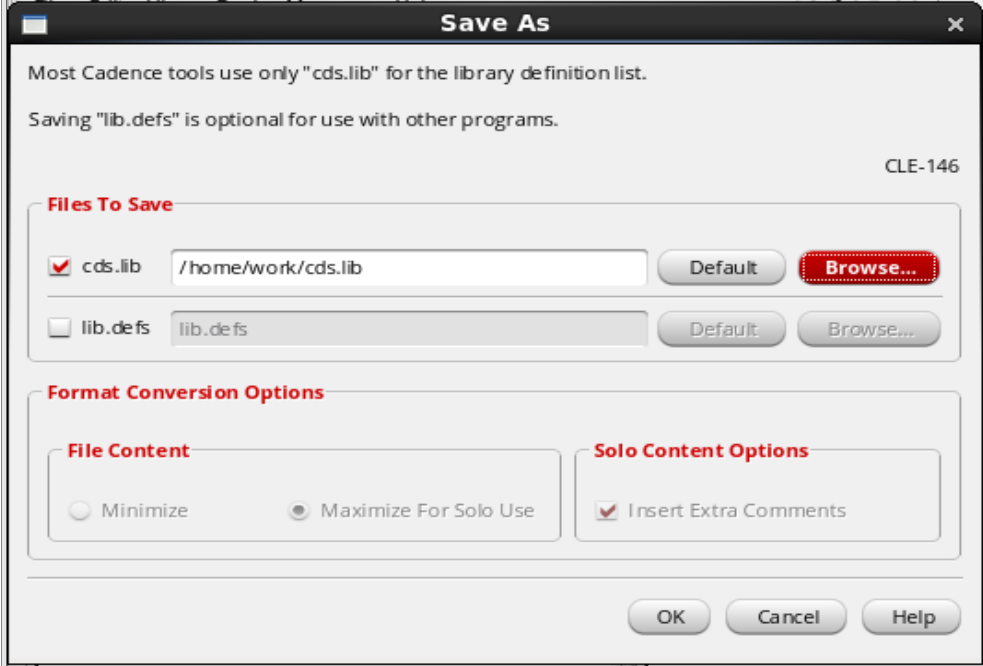Image resolution: width=983 pixels, height=666 pixels.
Task: Confirm with the OK button
Action: pyautogui.click(x=670, y=617)
